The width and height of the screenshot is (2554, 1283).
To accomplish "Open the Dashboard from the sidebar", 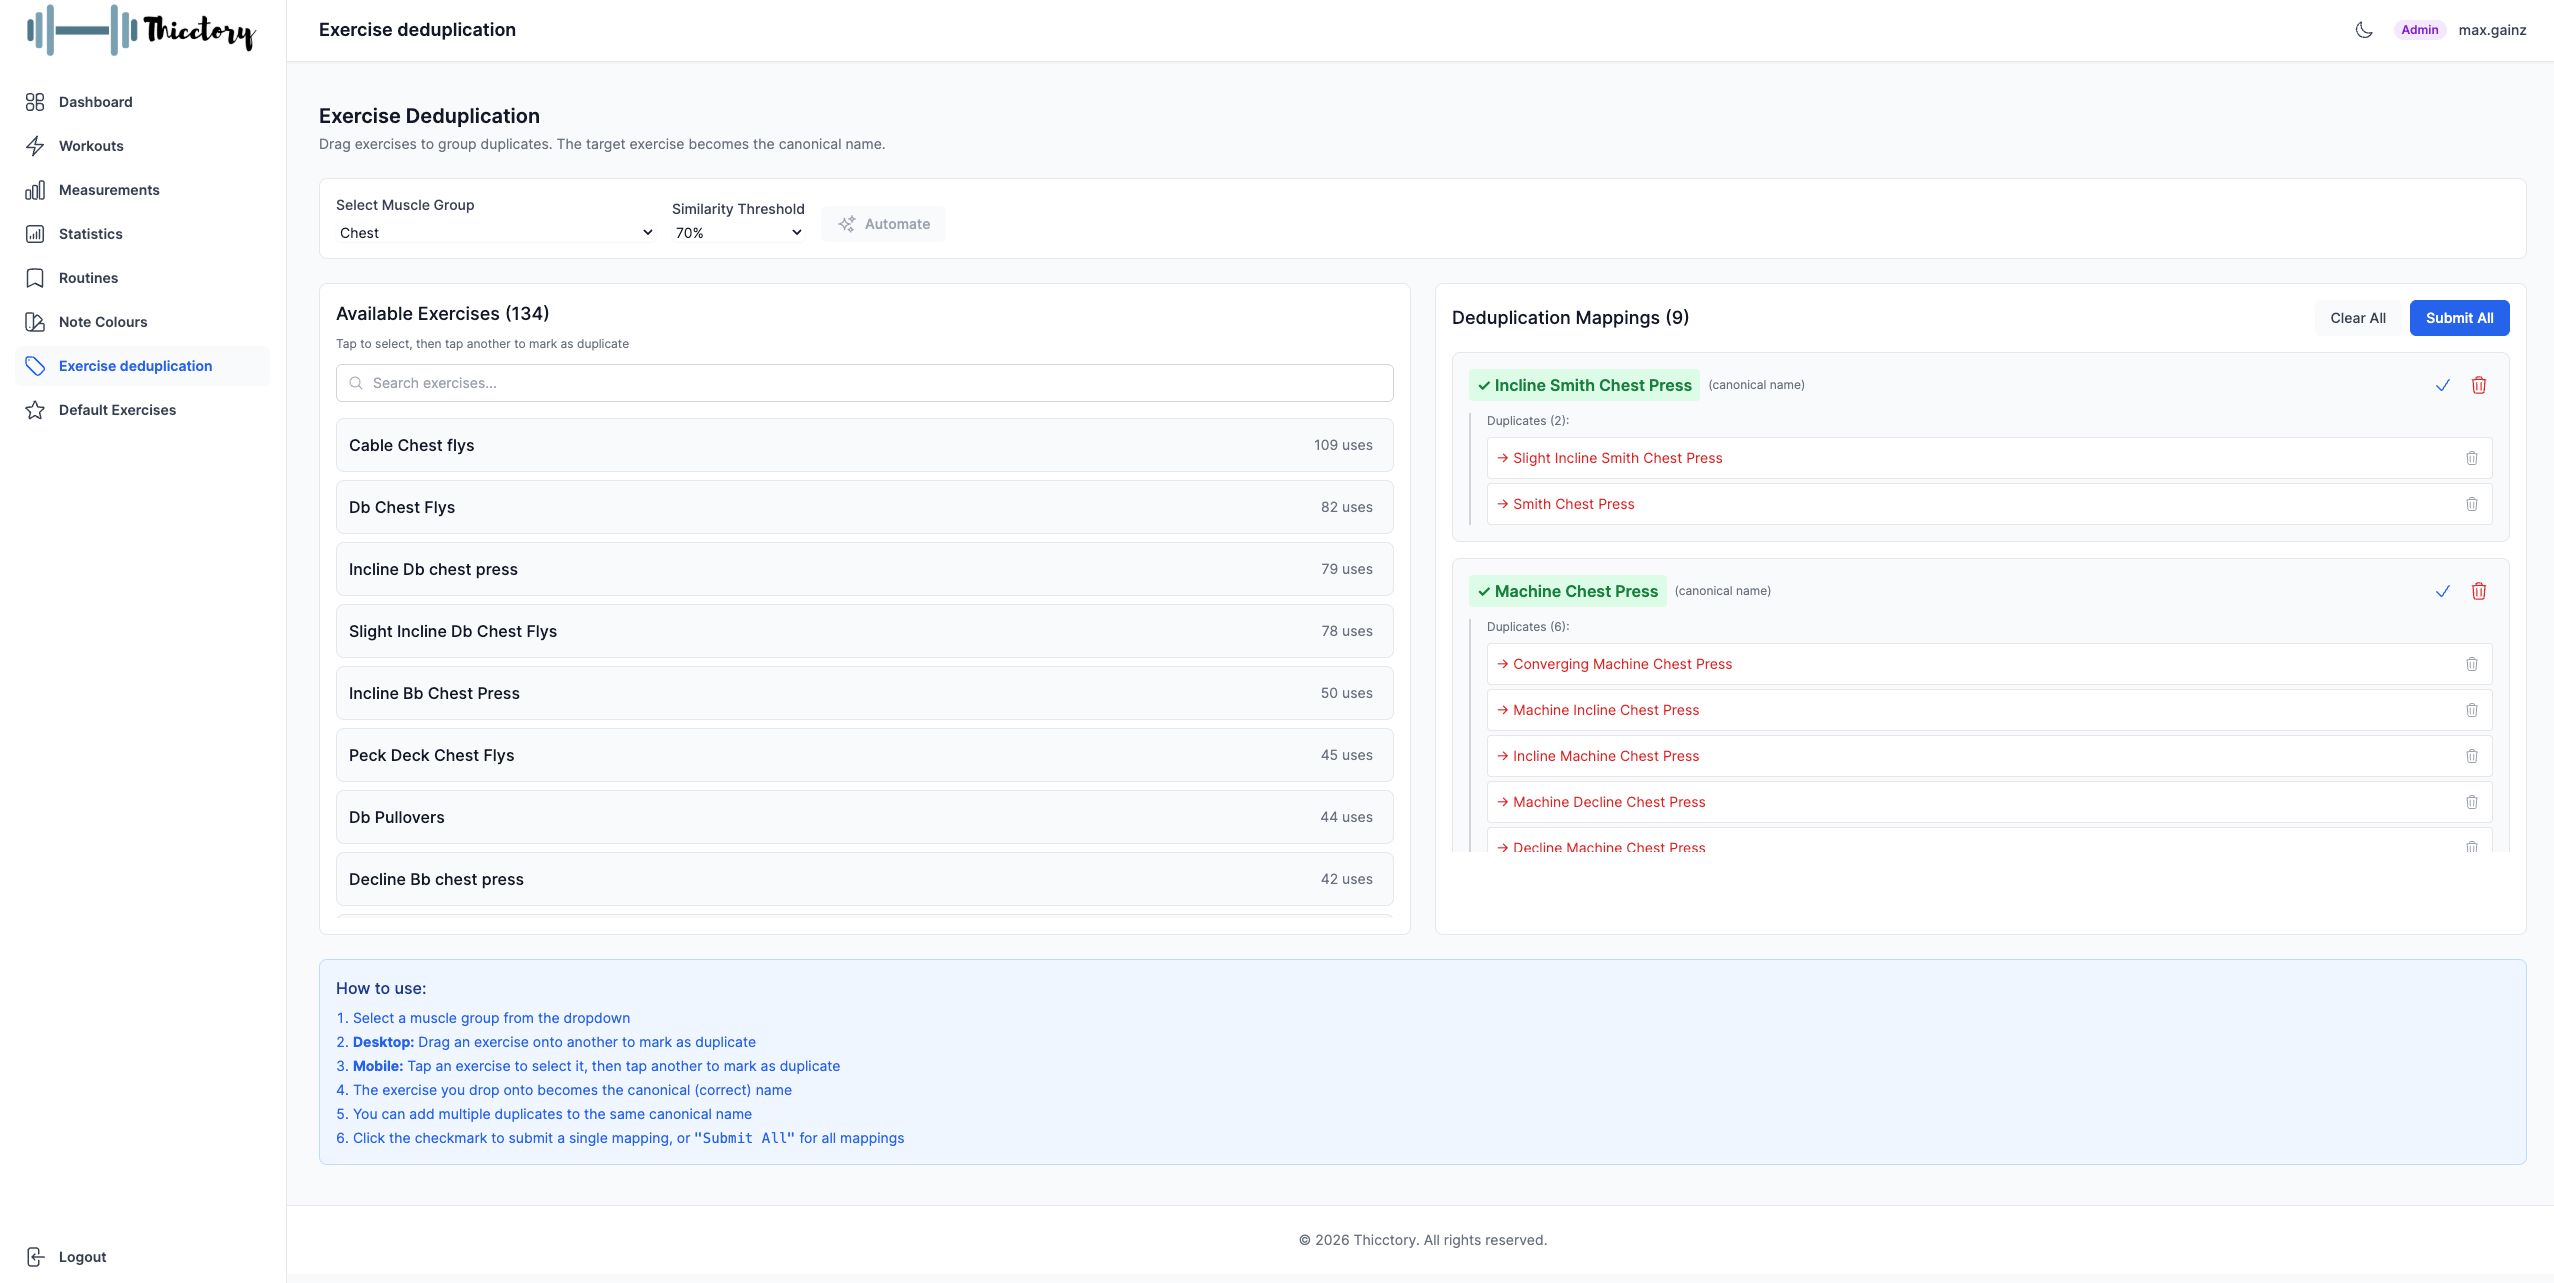I will point(95,101).
